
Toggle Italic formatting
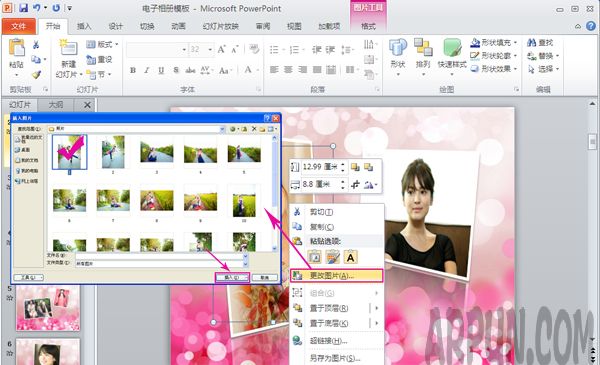(x=147, y=70)
